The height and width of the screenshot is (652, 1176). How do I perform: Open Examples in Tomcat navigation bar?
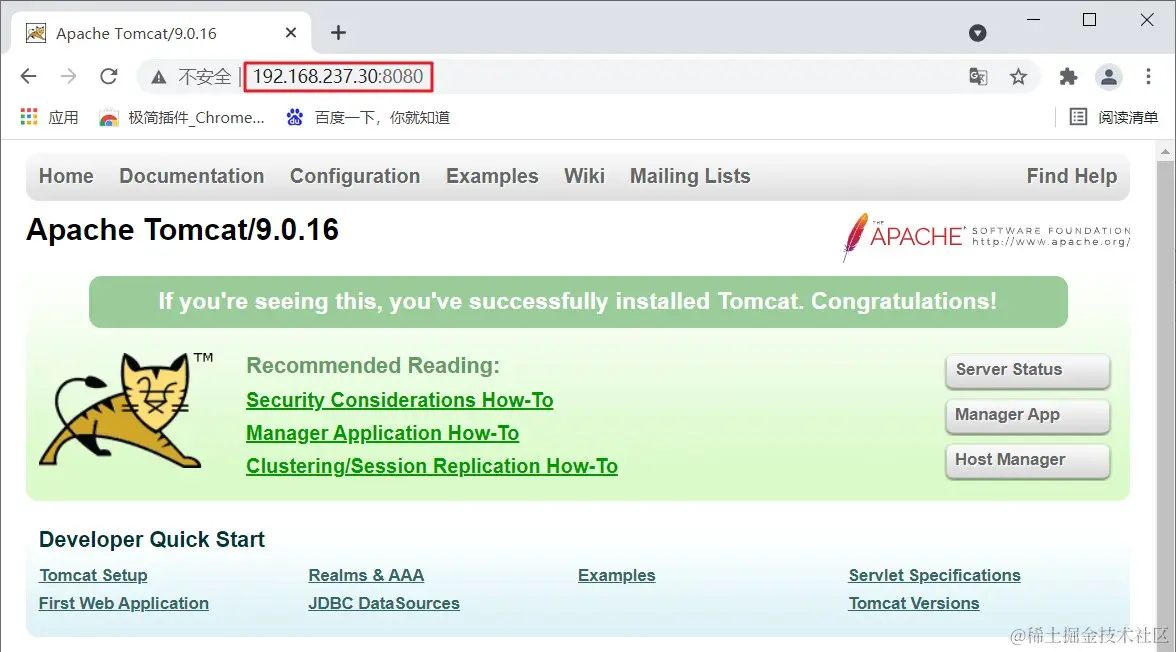pyautogui.click(x=492, y=176)
